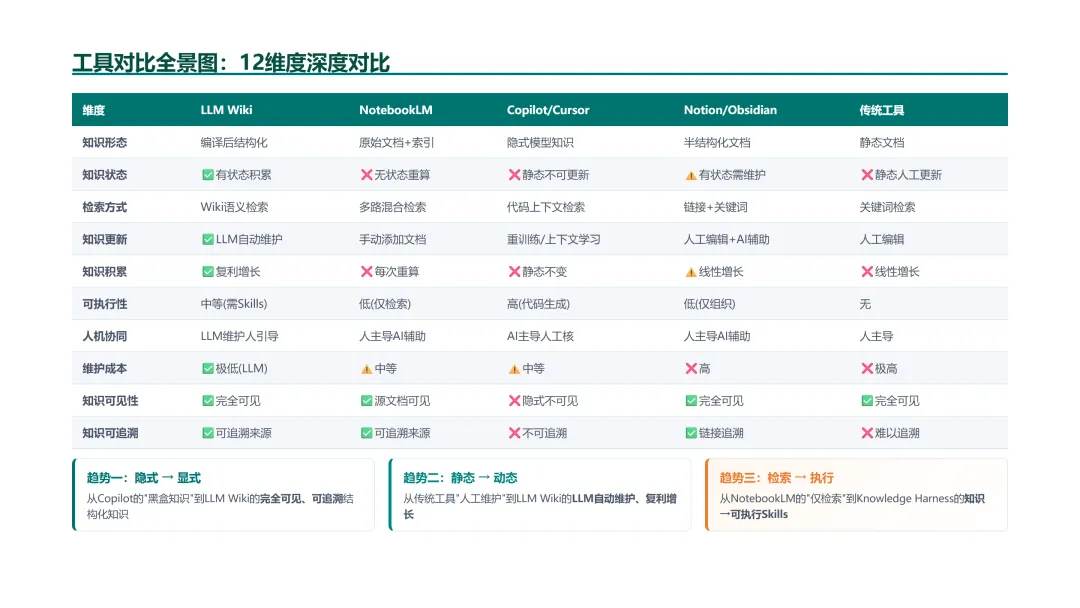The height and width of the screenshot is (608, 1080).
Task: Click the 隐式模型知识 cell
Action: [x=541, y=143]
